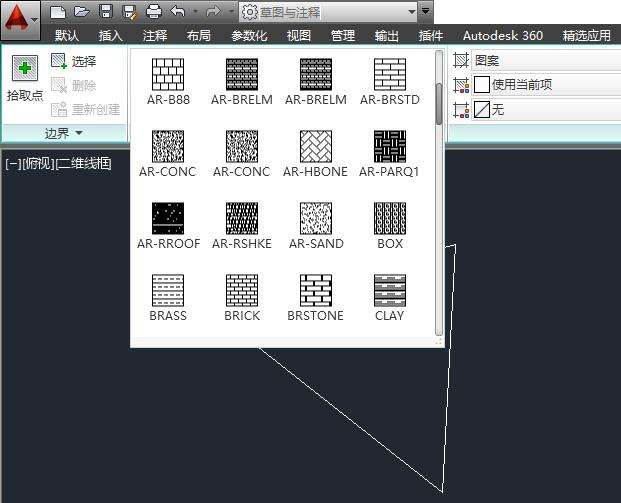Click the Undo arrow icon
Image resolution: width=621 pixels, height=503 pixels.
click(178, 12)
